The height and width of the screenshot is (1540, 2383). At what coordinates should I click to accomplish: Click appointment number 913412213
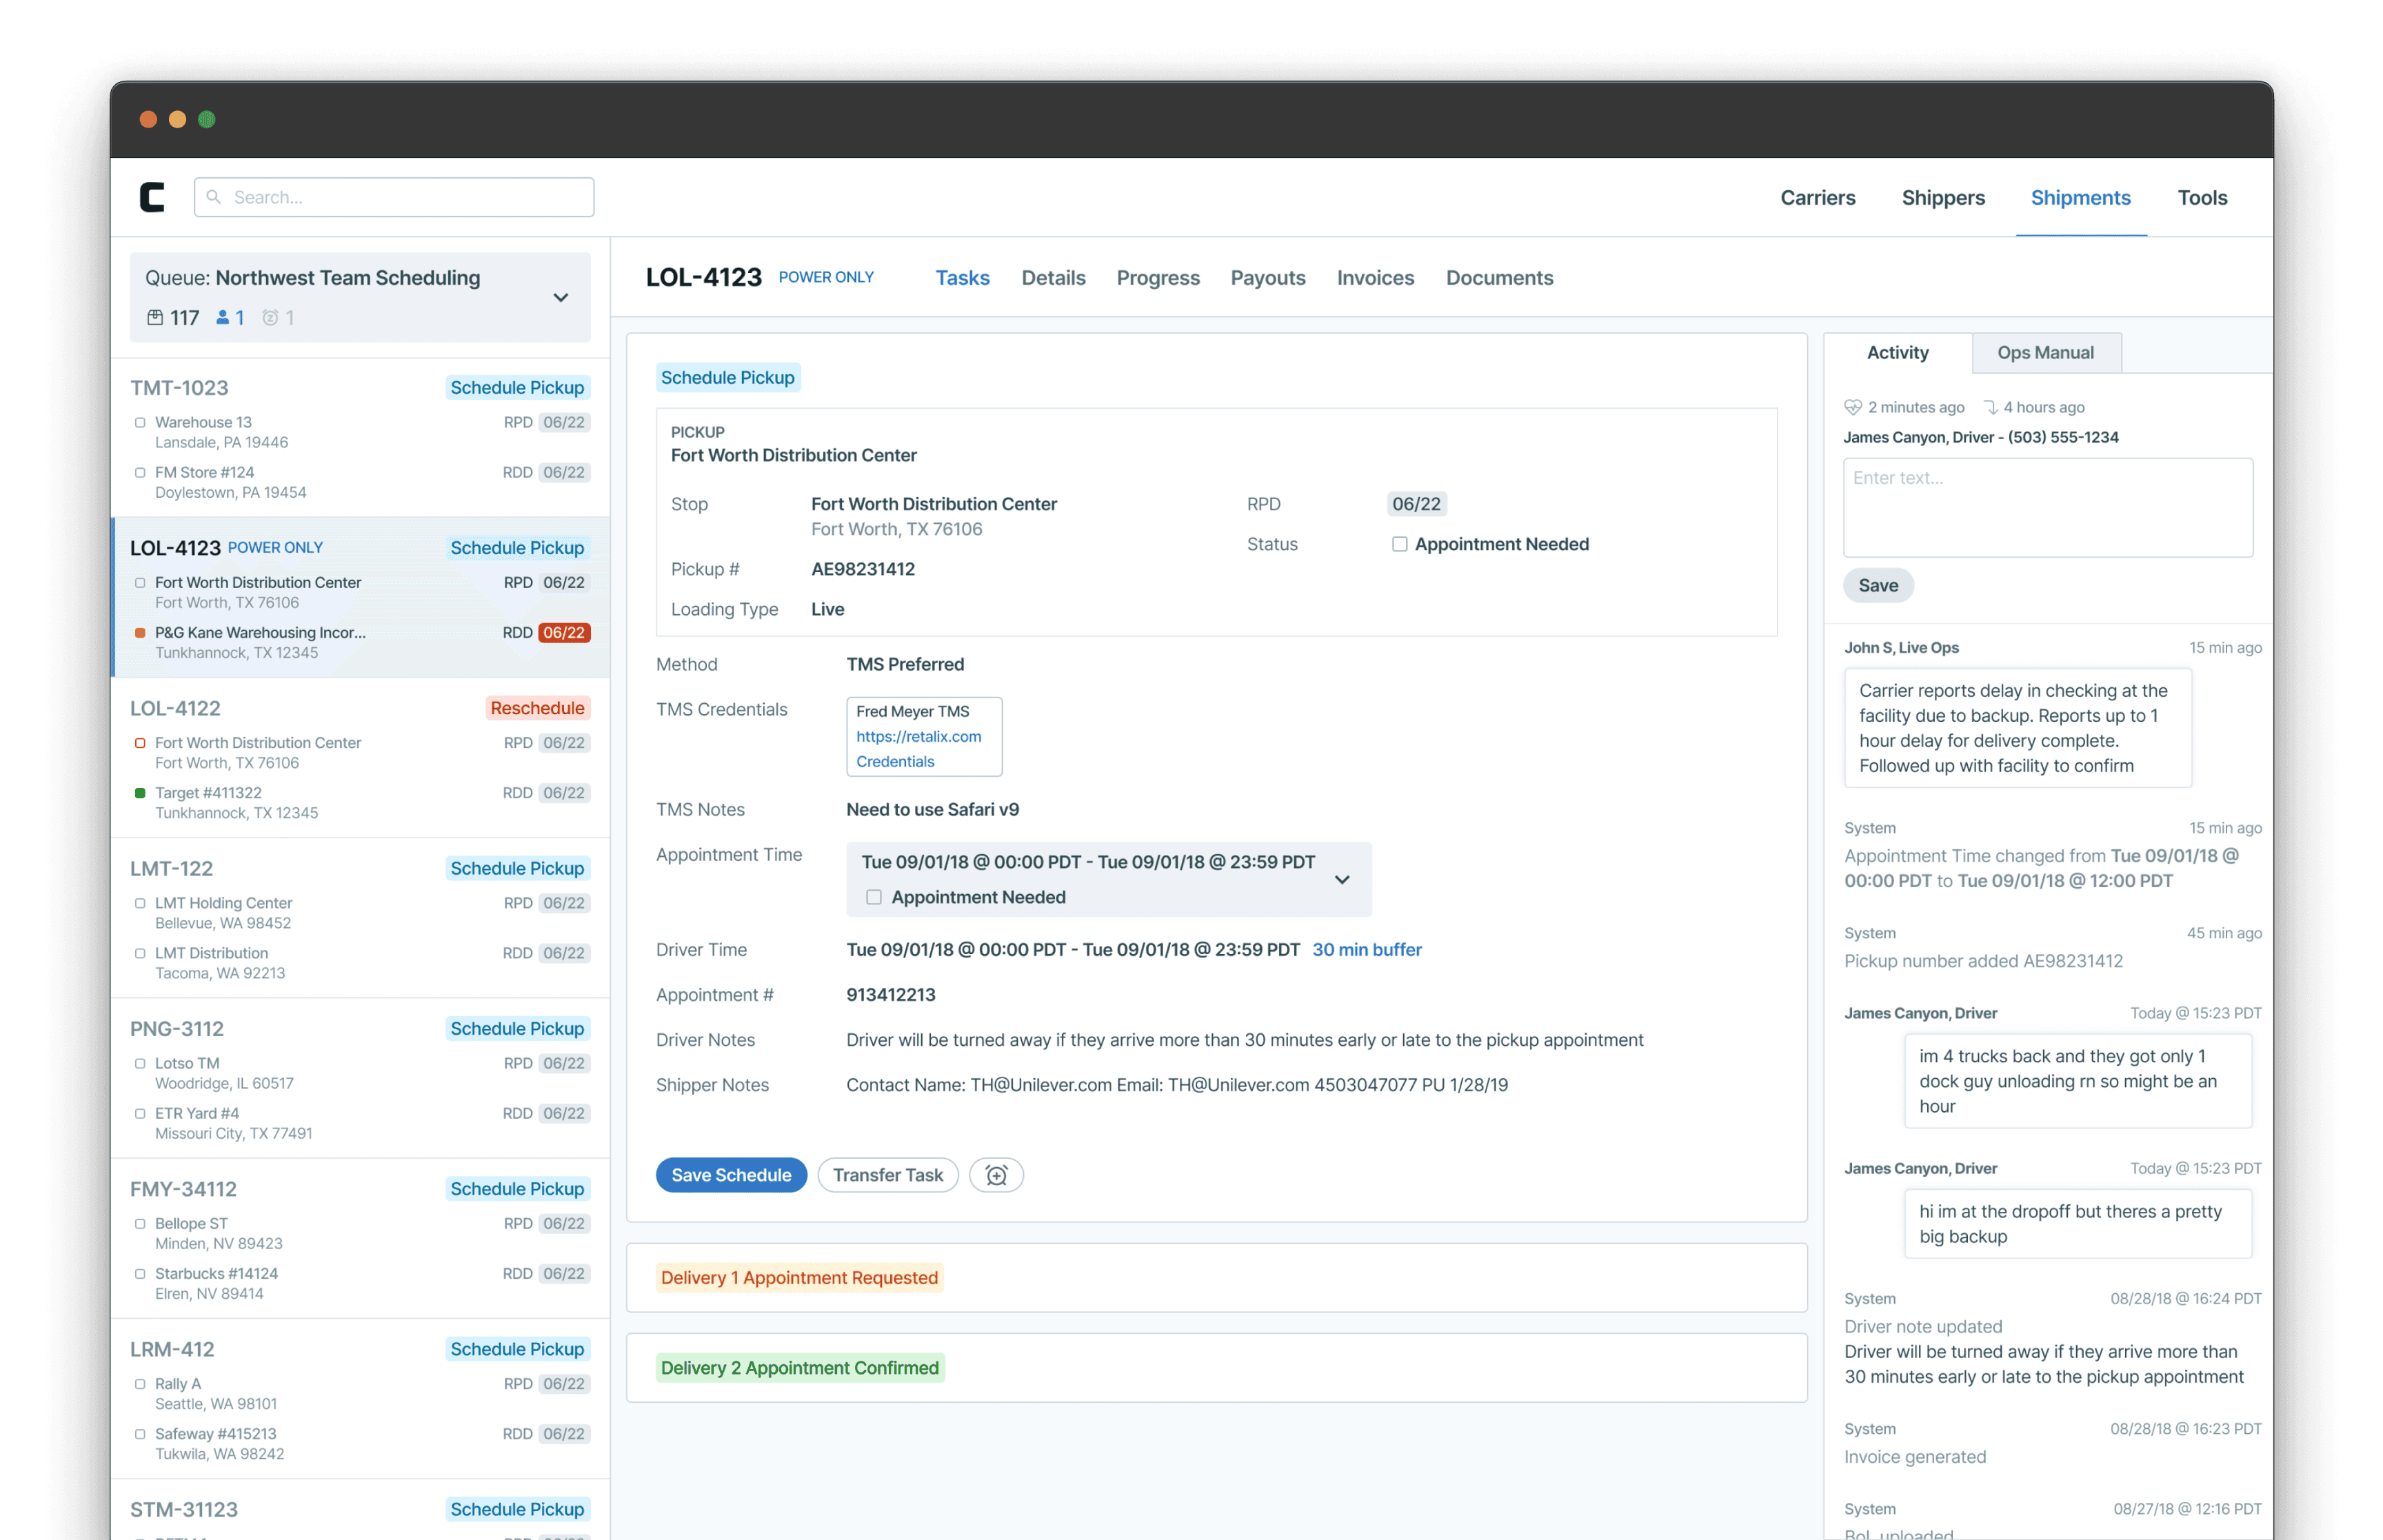point(890,994)
